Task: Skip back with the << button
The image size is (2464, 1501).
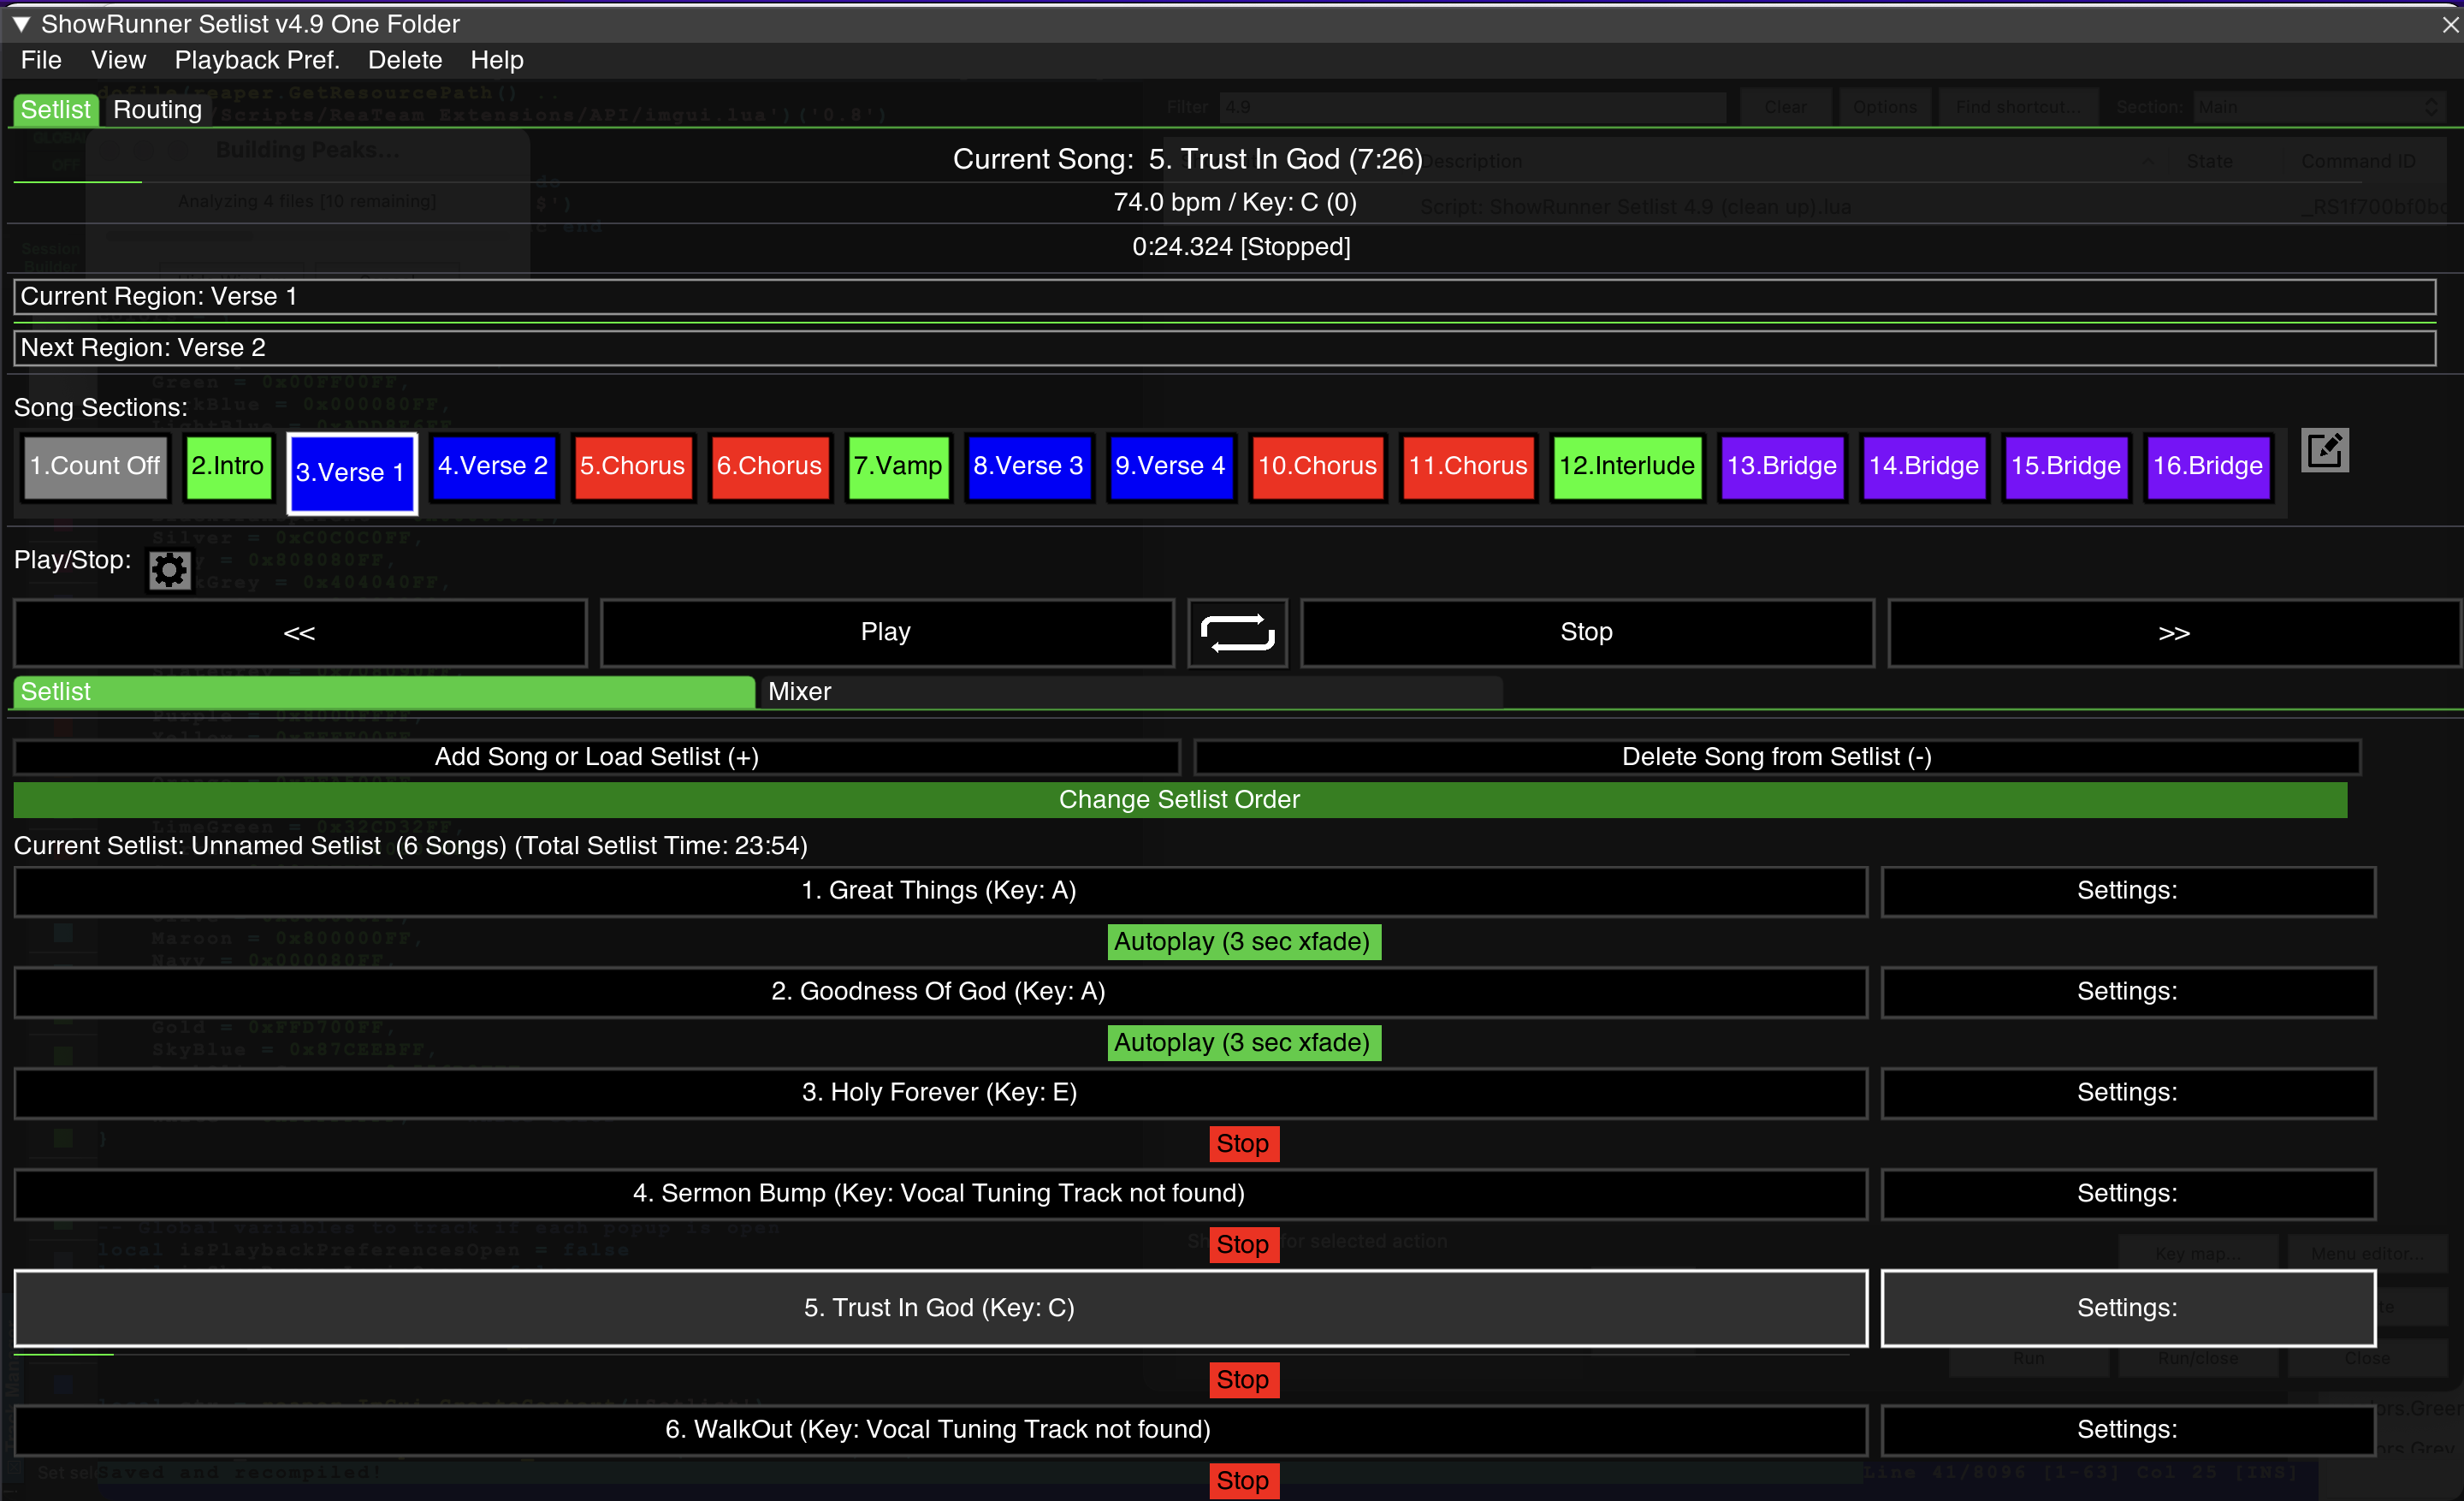Action: click(299, 632)
